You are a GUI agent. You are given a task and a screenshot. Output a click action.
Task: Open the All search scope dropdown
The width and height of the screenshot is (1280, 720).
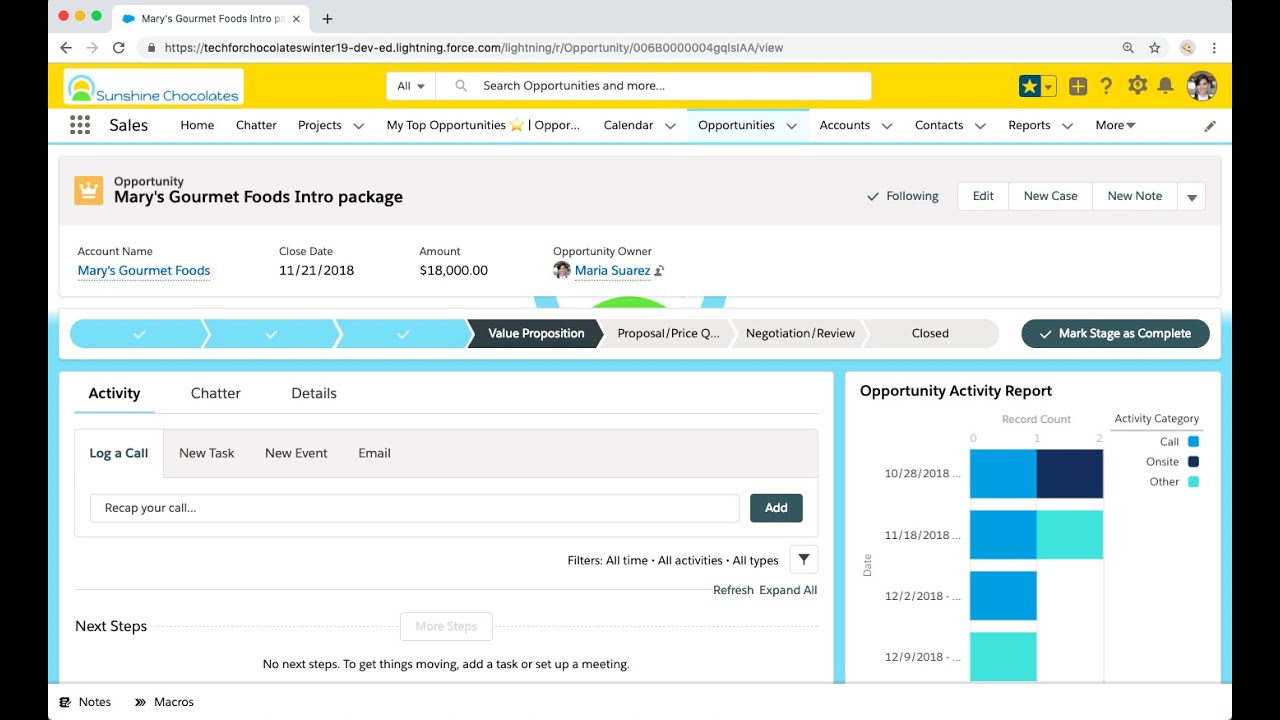(x=411, y=86)
